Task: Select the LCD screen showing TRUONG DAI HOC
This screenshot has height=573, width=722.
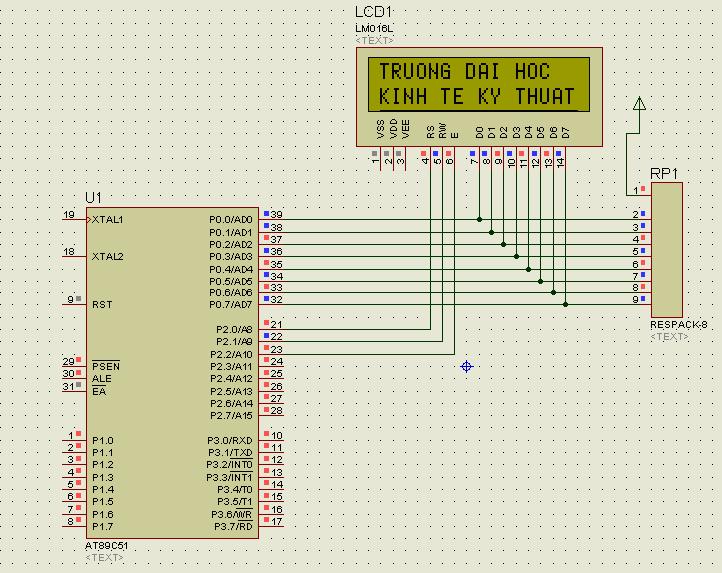Action: (x=479, y=84)
